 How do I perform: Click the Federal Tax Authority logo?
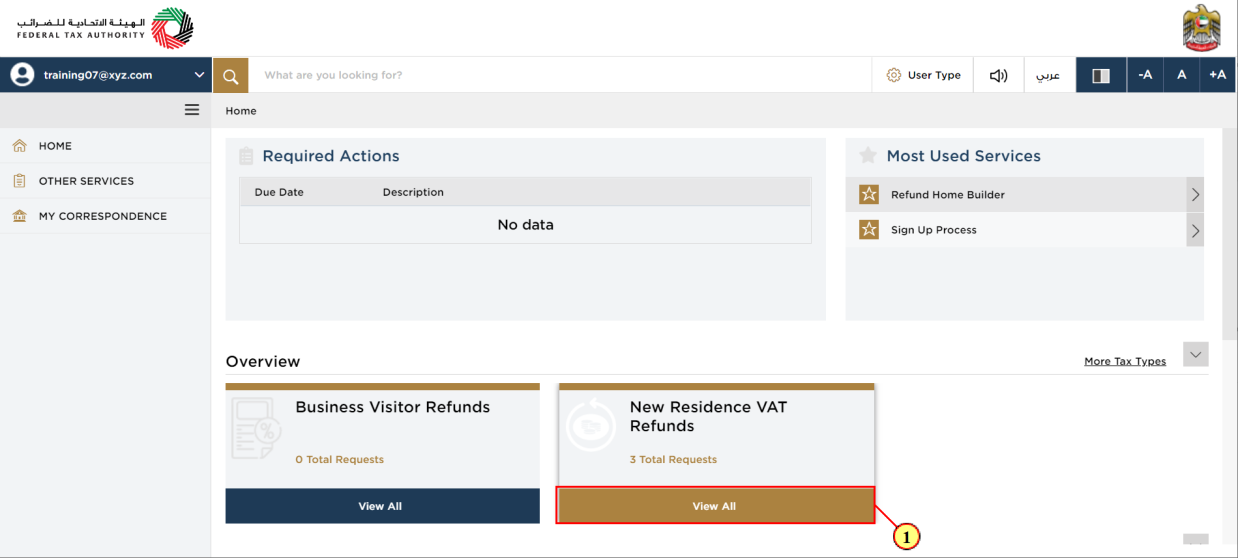click(x=105, y=28)
